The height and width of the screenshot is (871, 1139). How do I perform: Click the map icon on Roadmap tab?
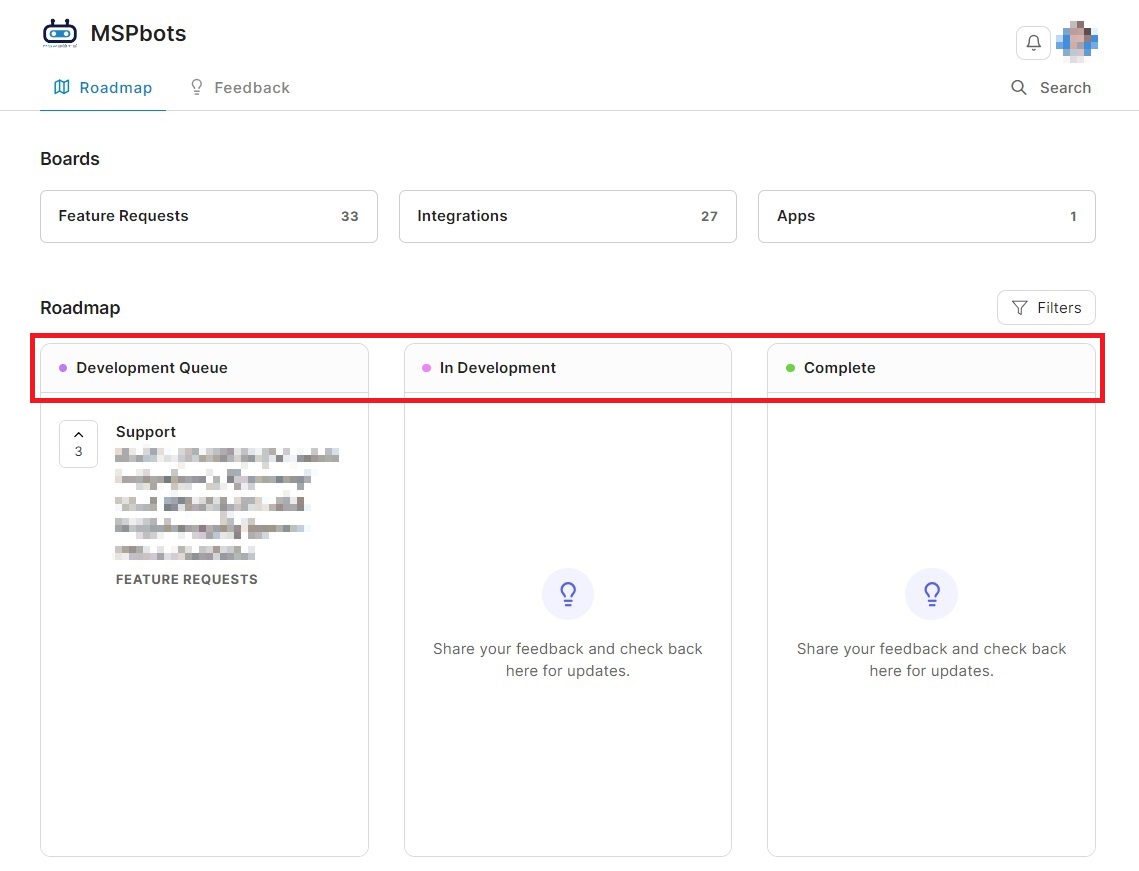(x=62, y=88)
